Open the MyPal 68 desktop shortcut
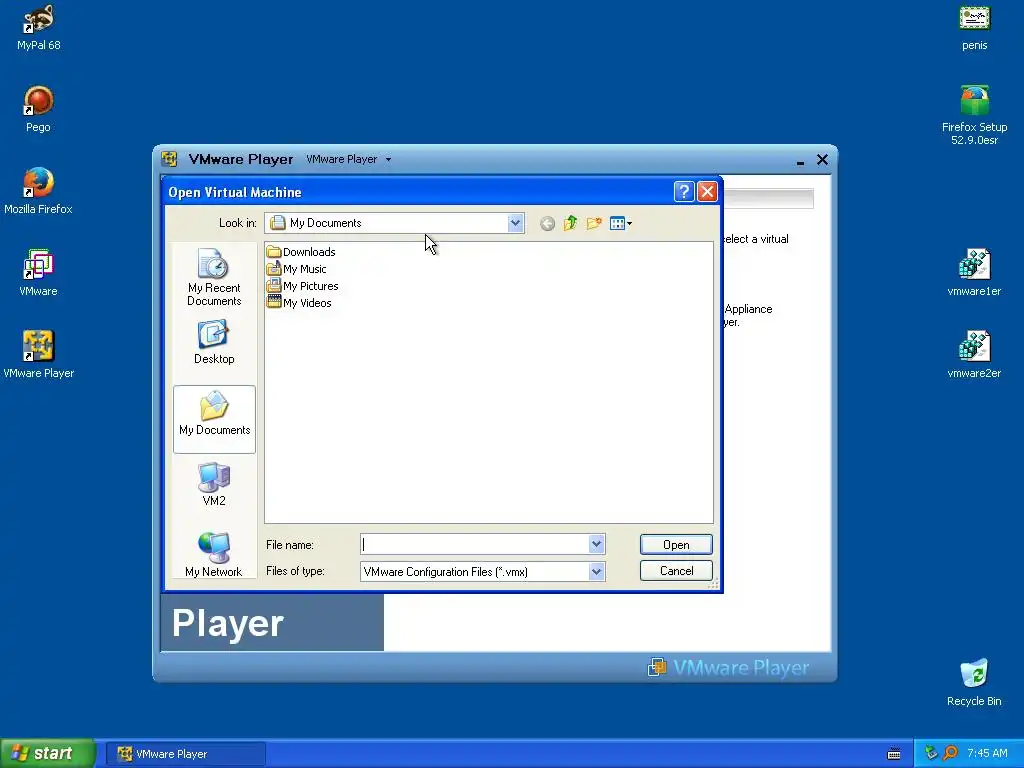This screenshot has height=768, width=1024. coord(39,27)
